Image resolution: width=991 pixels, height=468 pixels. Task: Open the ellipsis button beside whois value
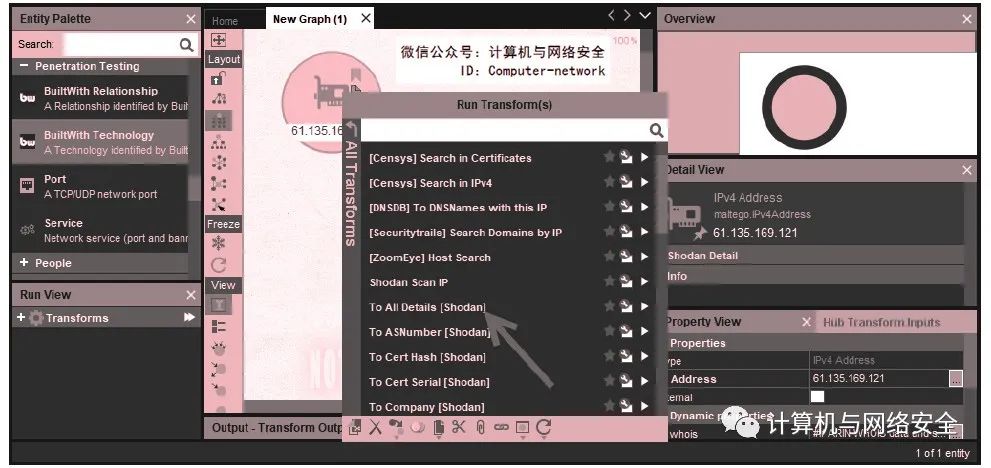coord(956,433)
